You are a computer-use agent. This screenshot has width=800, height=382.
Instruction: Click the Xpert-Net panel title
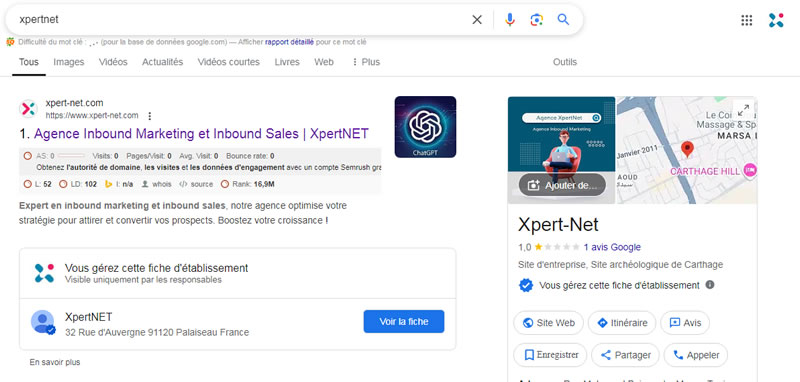558,225
